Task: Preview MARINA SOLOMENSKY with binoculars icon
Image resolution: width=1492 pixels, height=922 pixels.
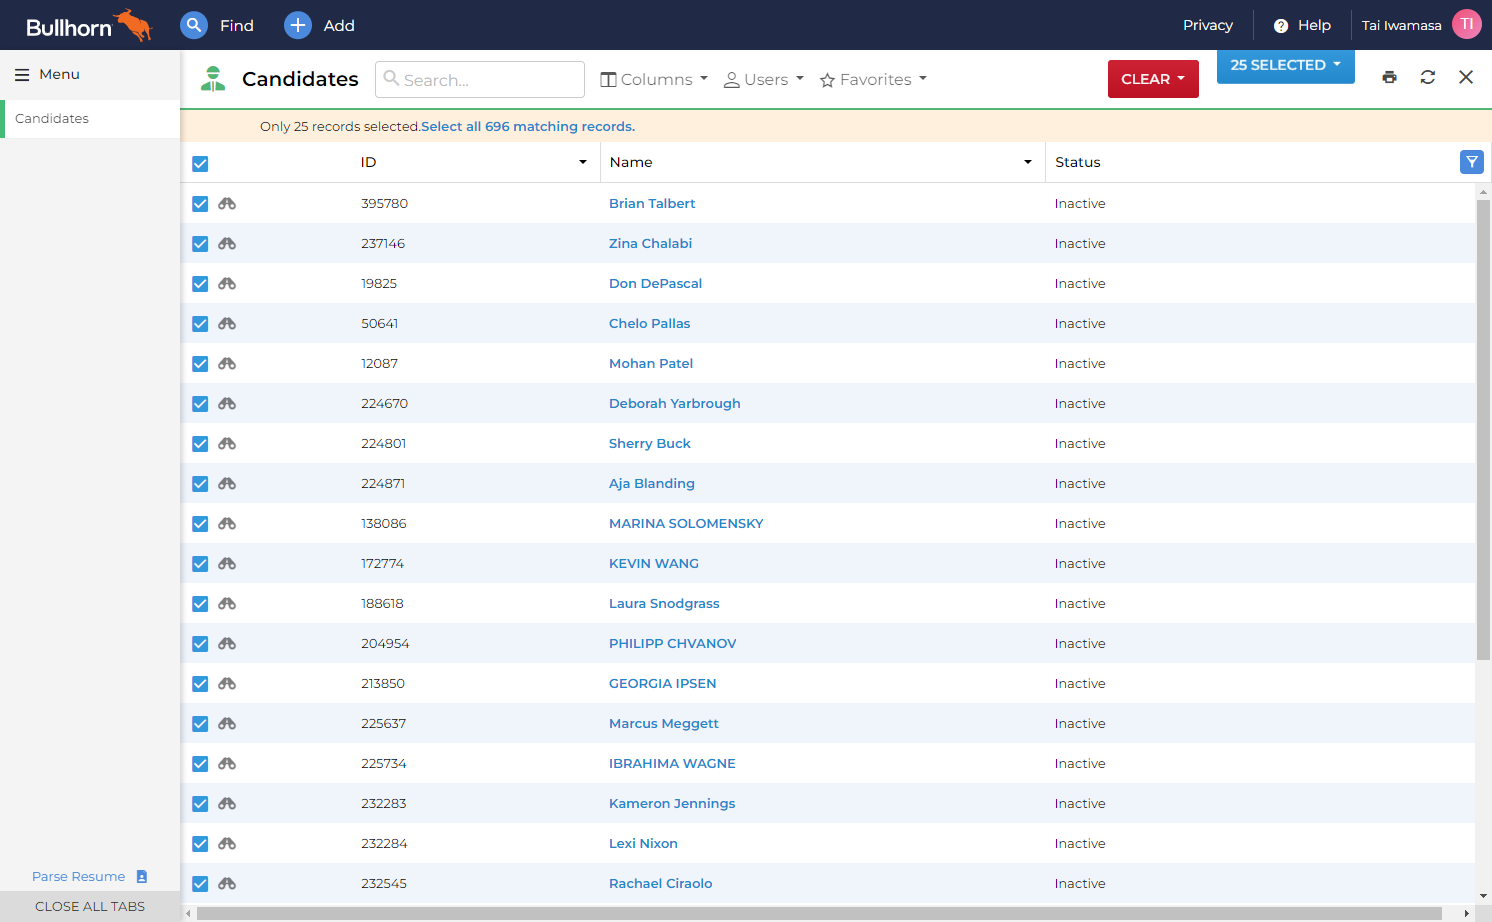Action: coord(227,523)
